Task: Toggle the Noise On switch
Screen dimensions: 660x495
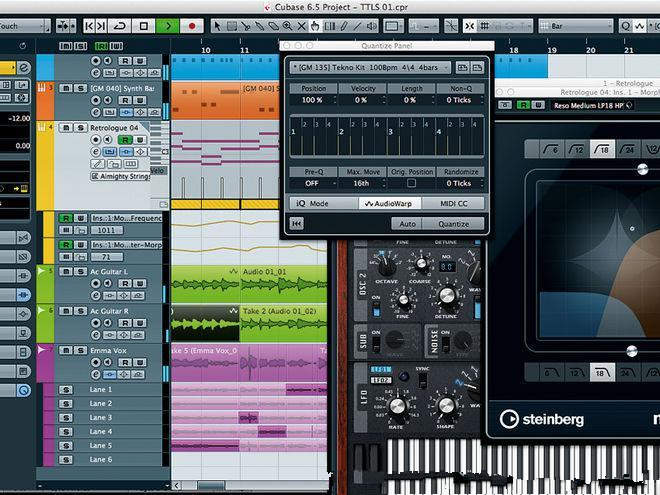Action: coord(446,343)
